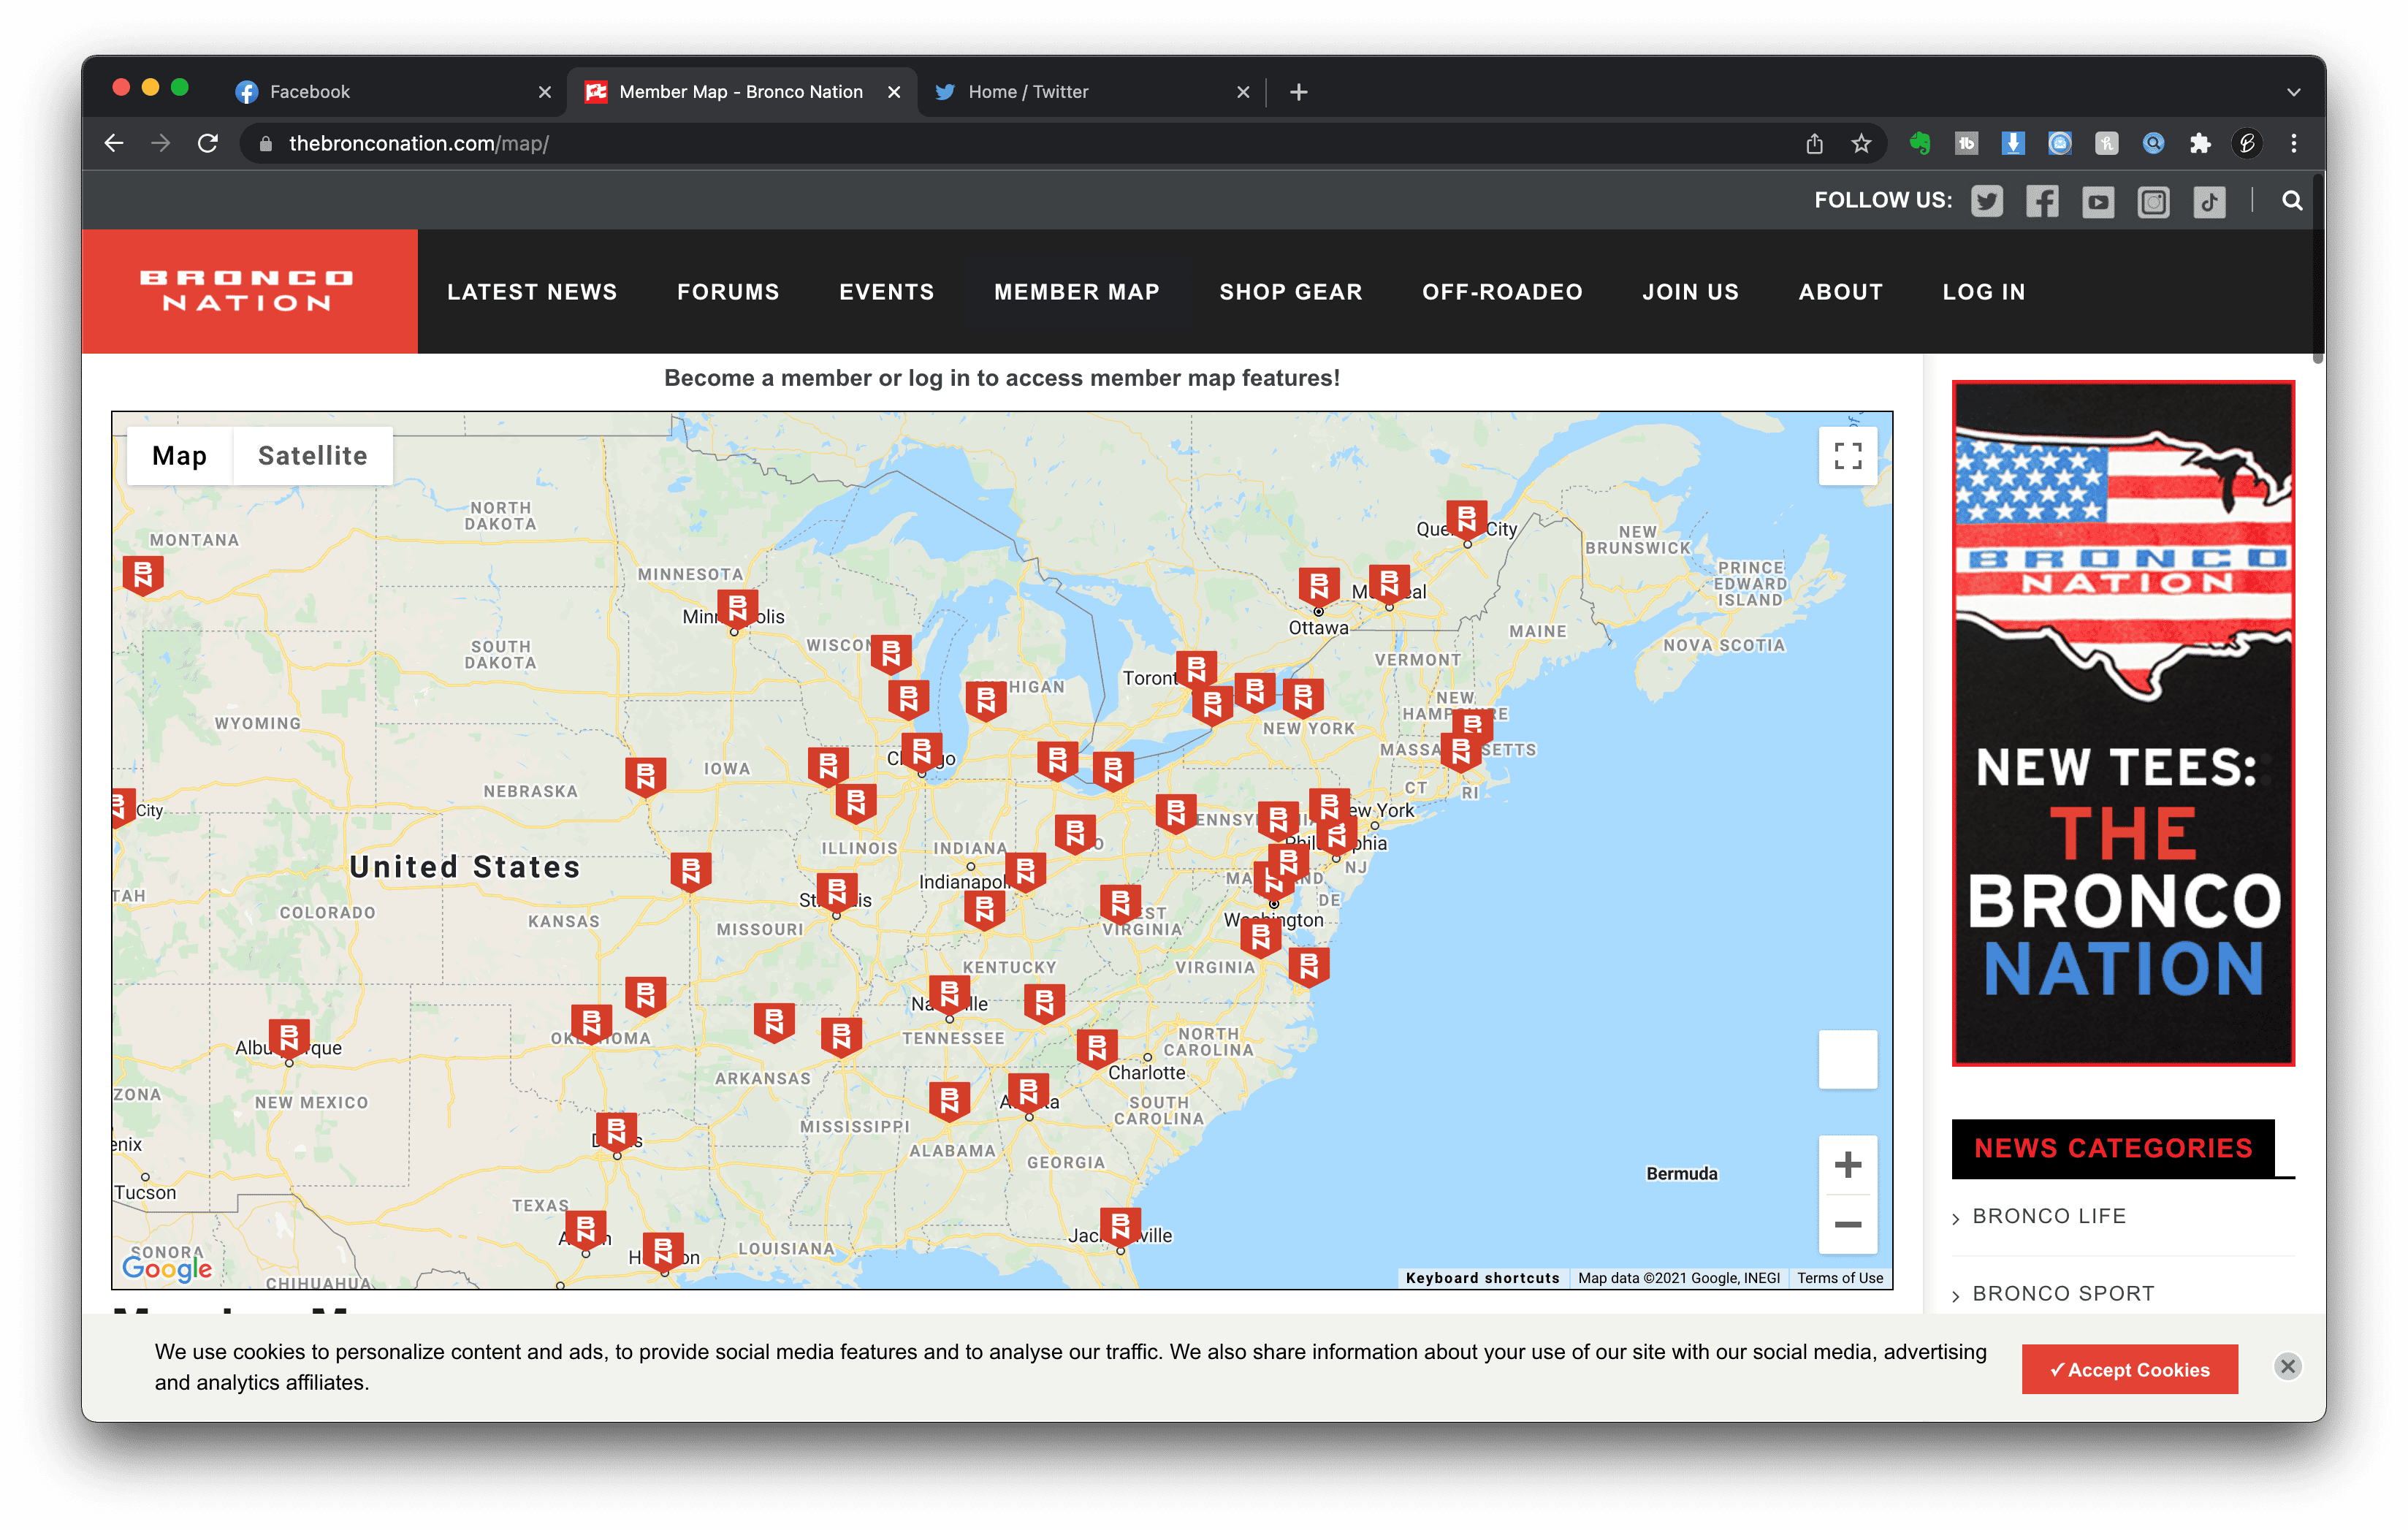The height and width of the screenshot is (1530, 2408).
Task: Open the Member Map menu item
Action: coord(1076,291)
